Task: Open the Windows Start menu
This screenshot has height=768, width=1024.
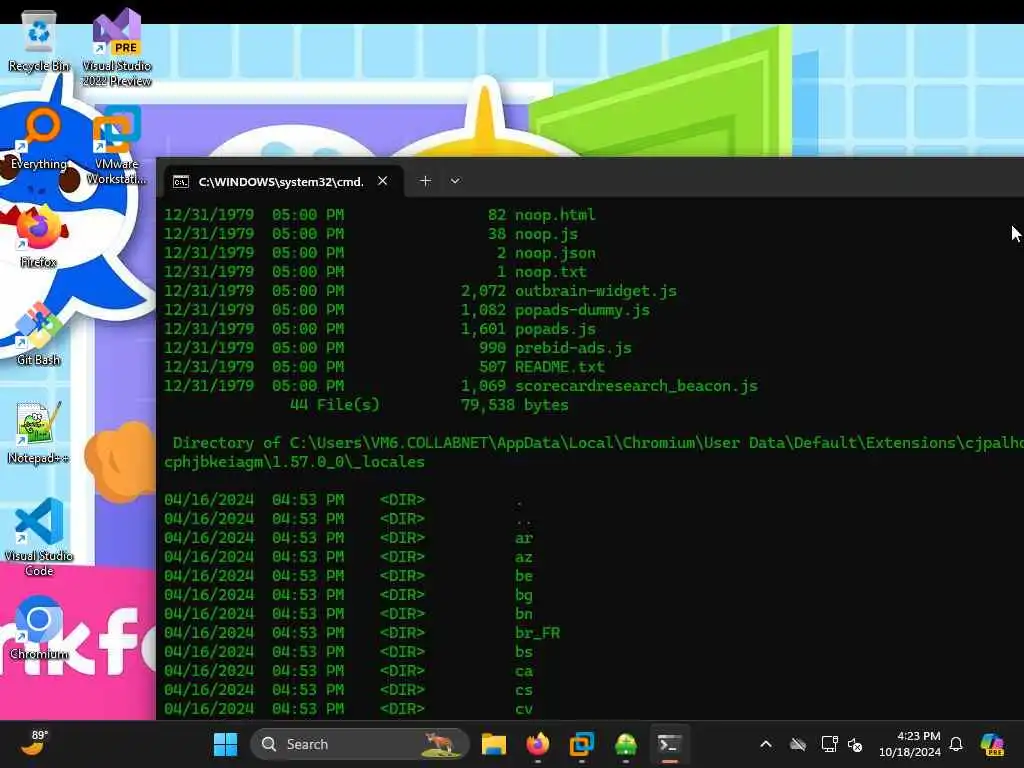Action: pyautogui.click(x=225, y=744)
